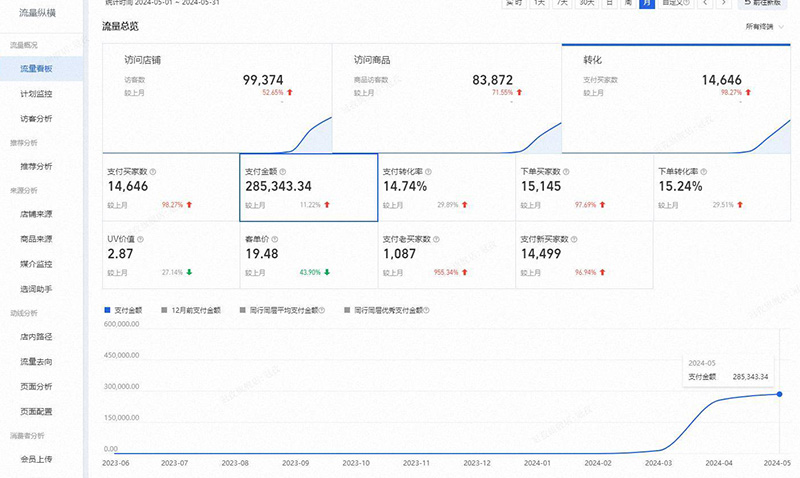The height and width of the screenshot is (478, 800).
Task: Click help icon next to UV价值
Action: point(140,239)
